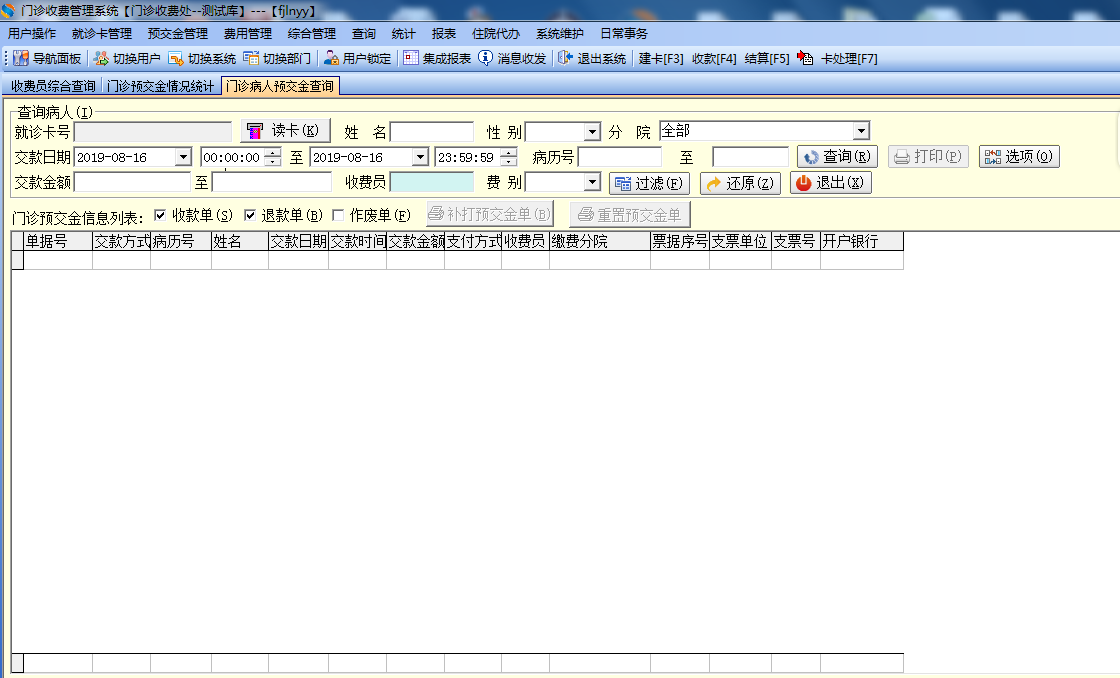Click 卡处理[F7] card processing icon

[x=805, y=59]
